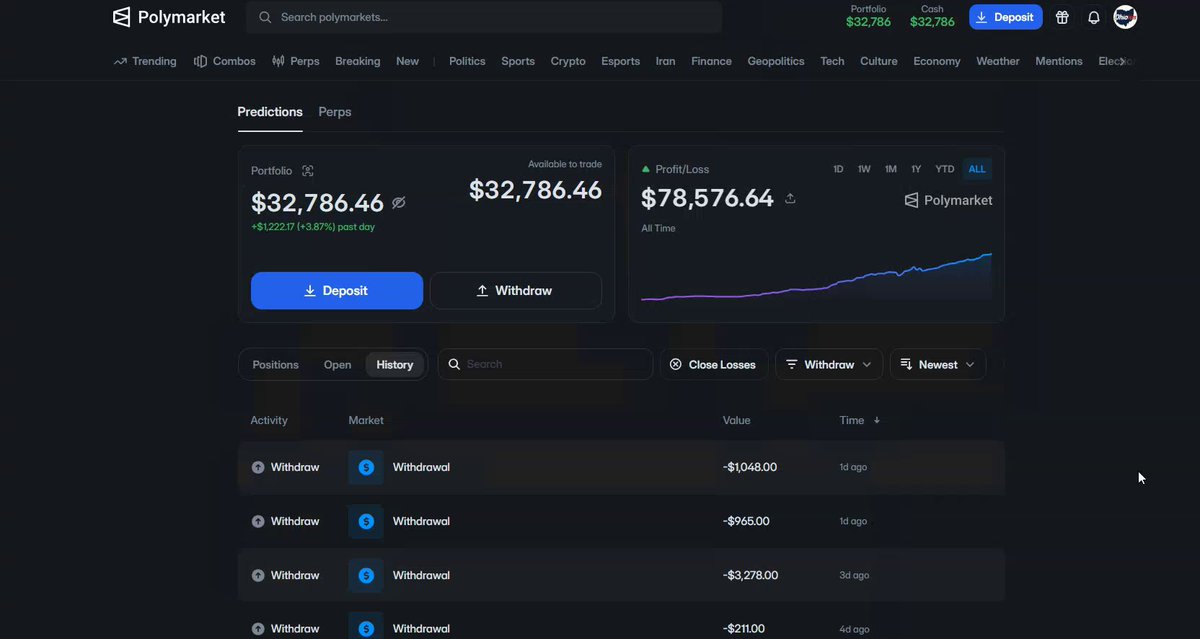The image size is (1200, 639).
Task: Open the Combos category
Action: [x=225, y=61]
